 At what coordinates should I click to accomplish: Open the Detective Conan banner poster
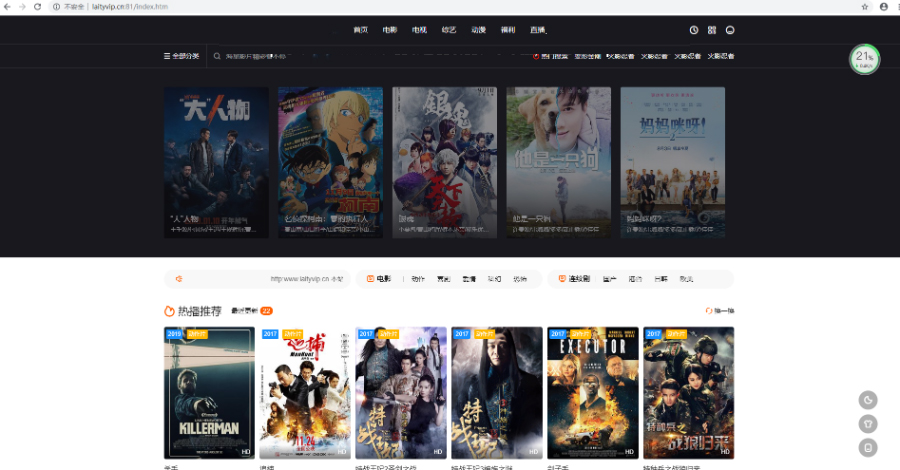[x=330, y=162]
